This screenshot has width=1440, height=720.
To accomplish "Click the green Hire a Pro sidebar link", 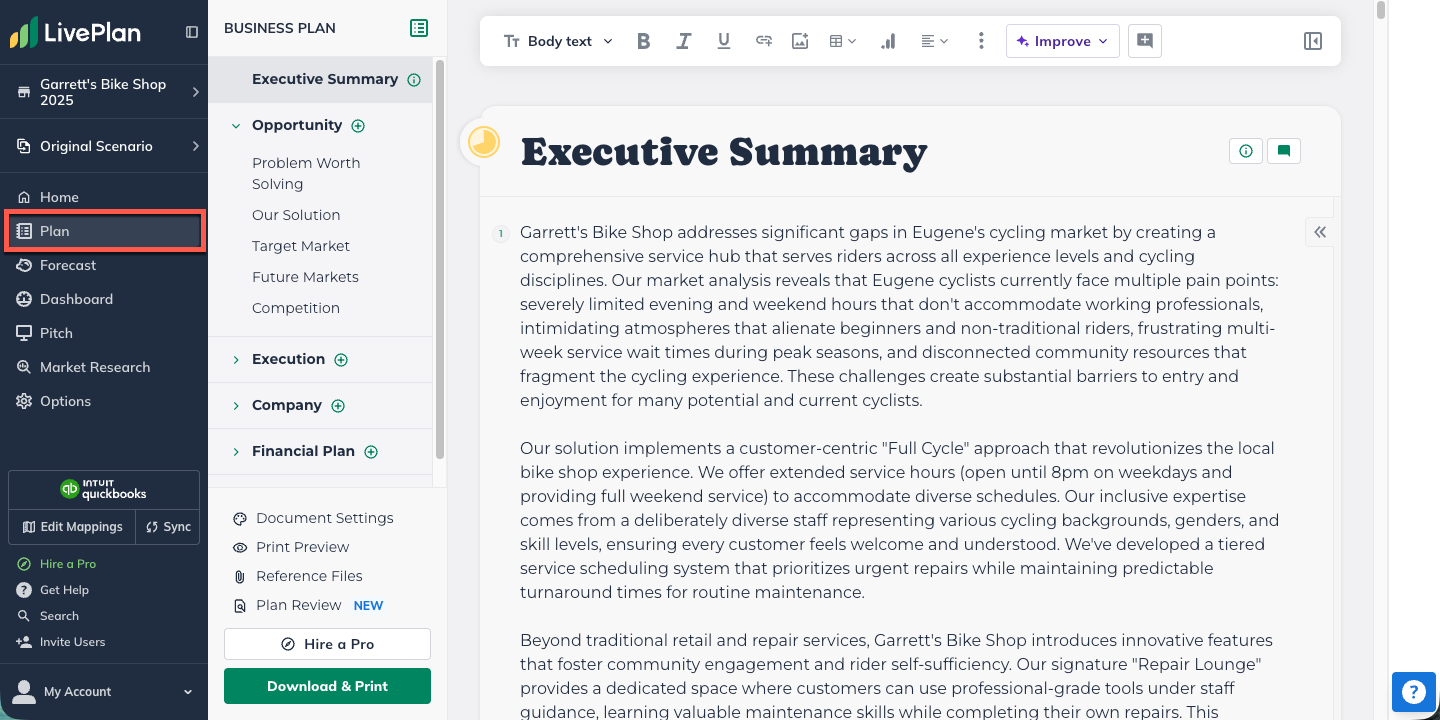I will pos(56,564).
